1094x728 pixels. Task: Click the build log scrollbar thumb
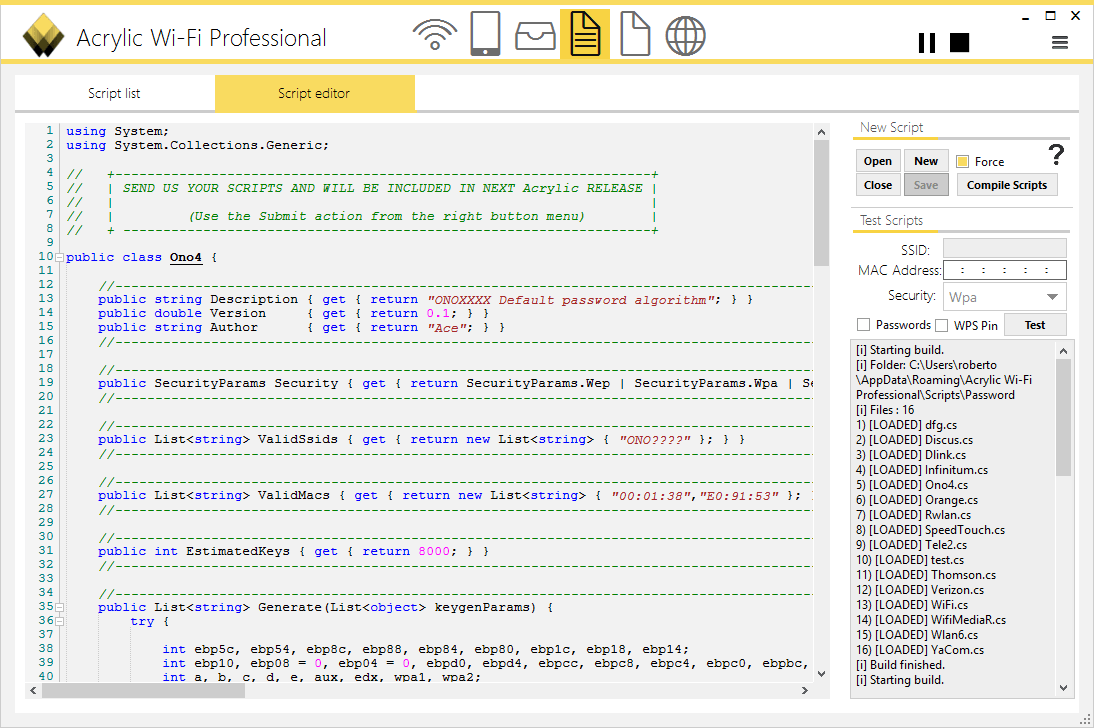coord(1063,417)
